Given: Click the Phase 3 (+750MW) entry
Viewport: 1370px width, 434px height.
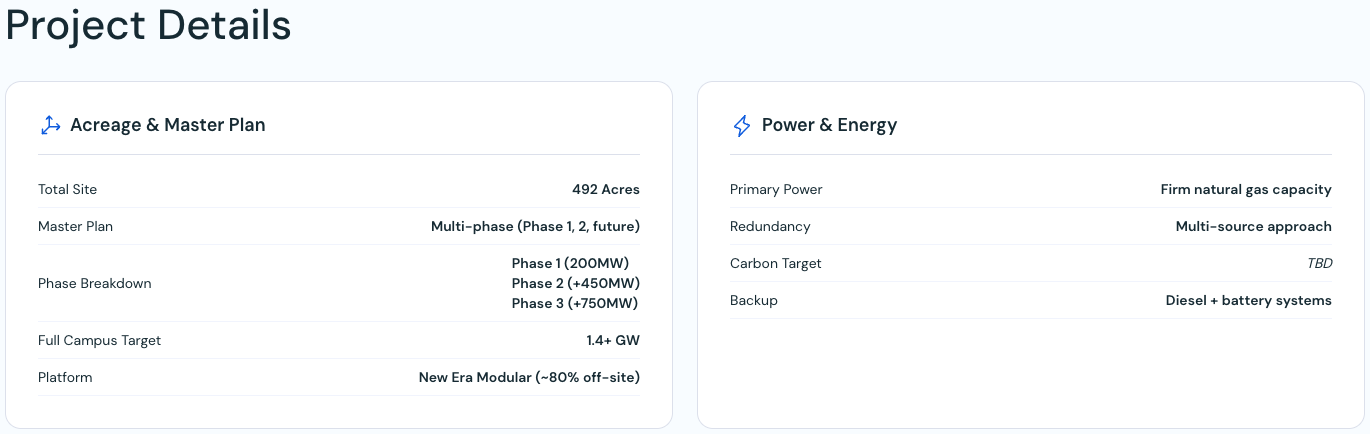Looking at the screenshot, I should click(x=575, y=303).
